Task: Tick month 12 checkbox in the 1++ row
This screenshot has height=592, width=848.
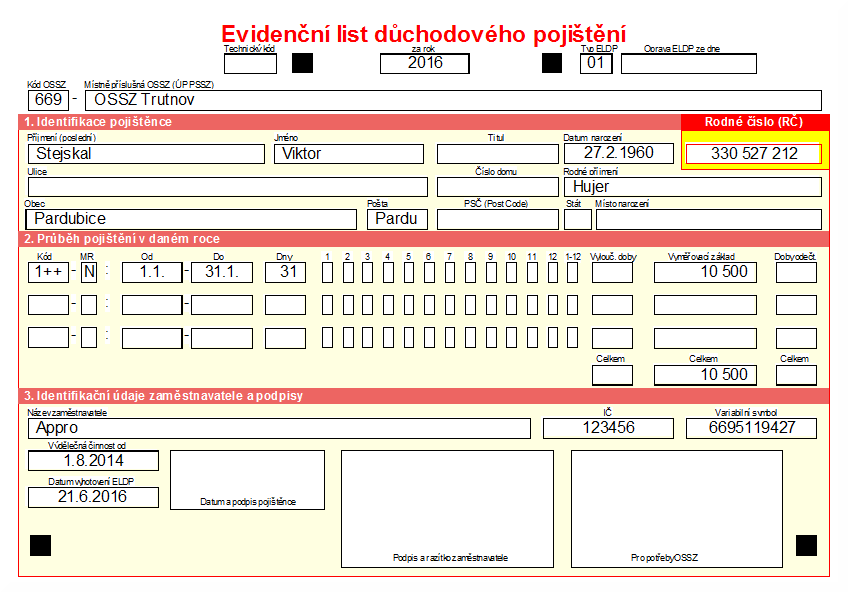Action: pos(553,272)
